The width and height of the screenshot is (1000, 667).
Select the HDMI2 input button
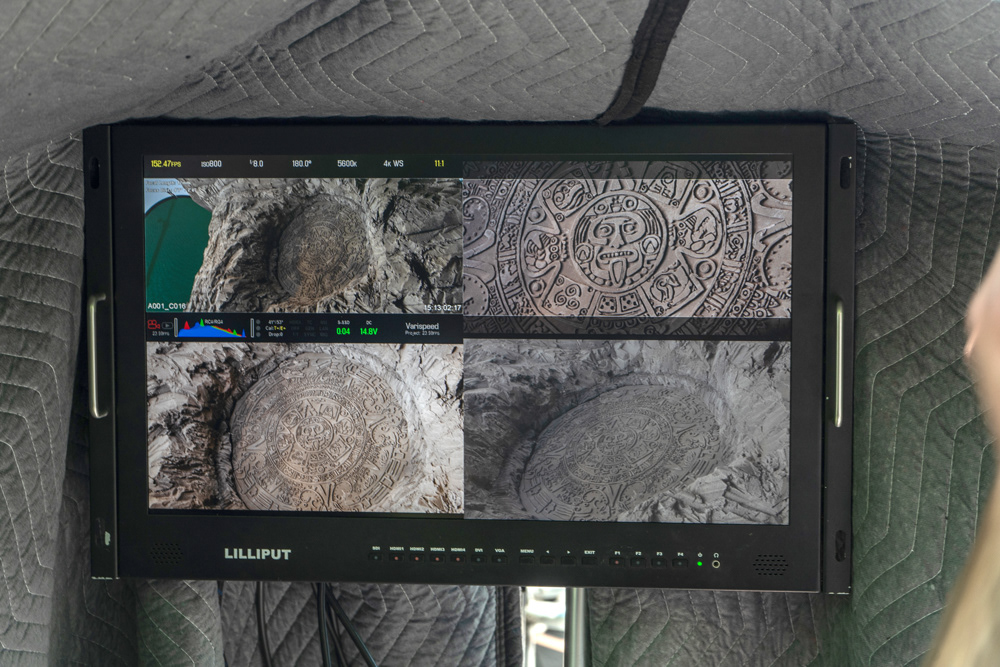[416, 559]
